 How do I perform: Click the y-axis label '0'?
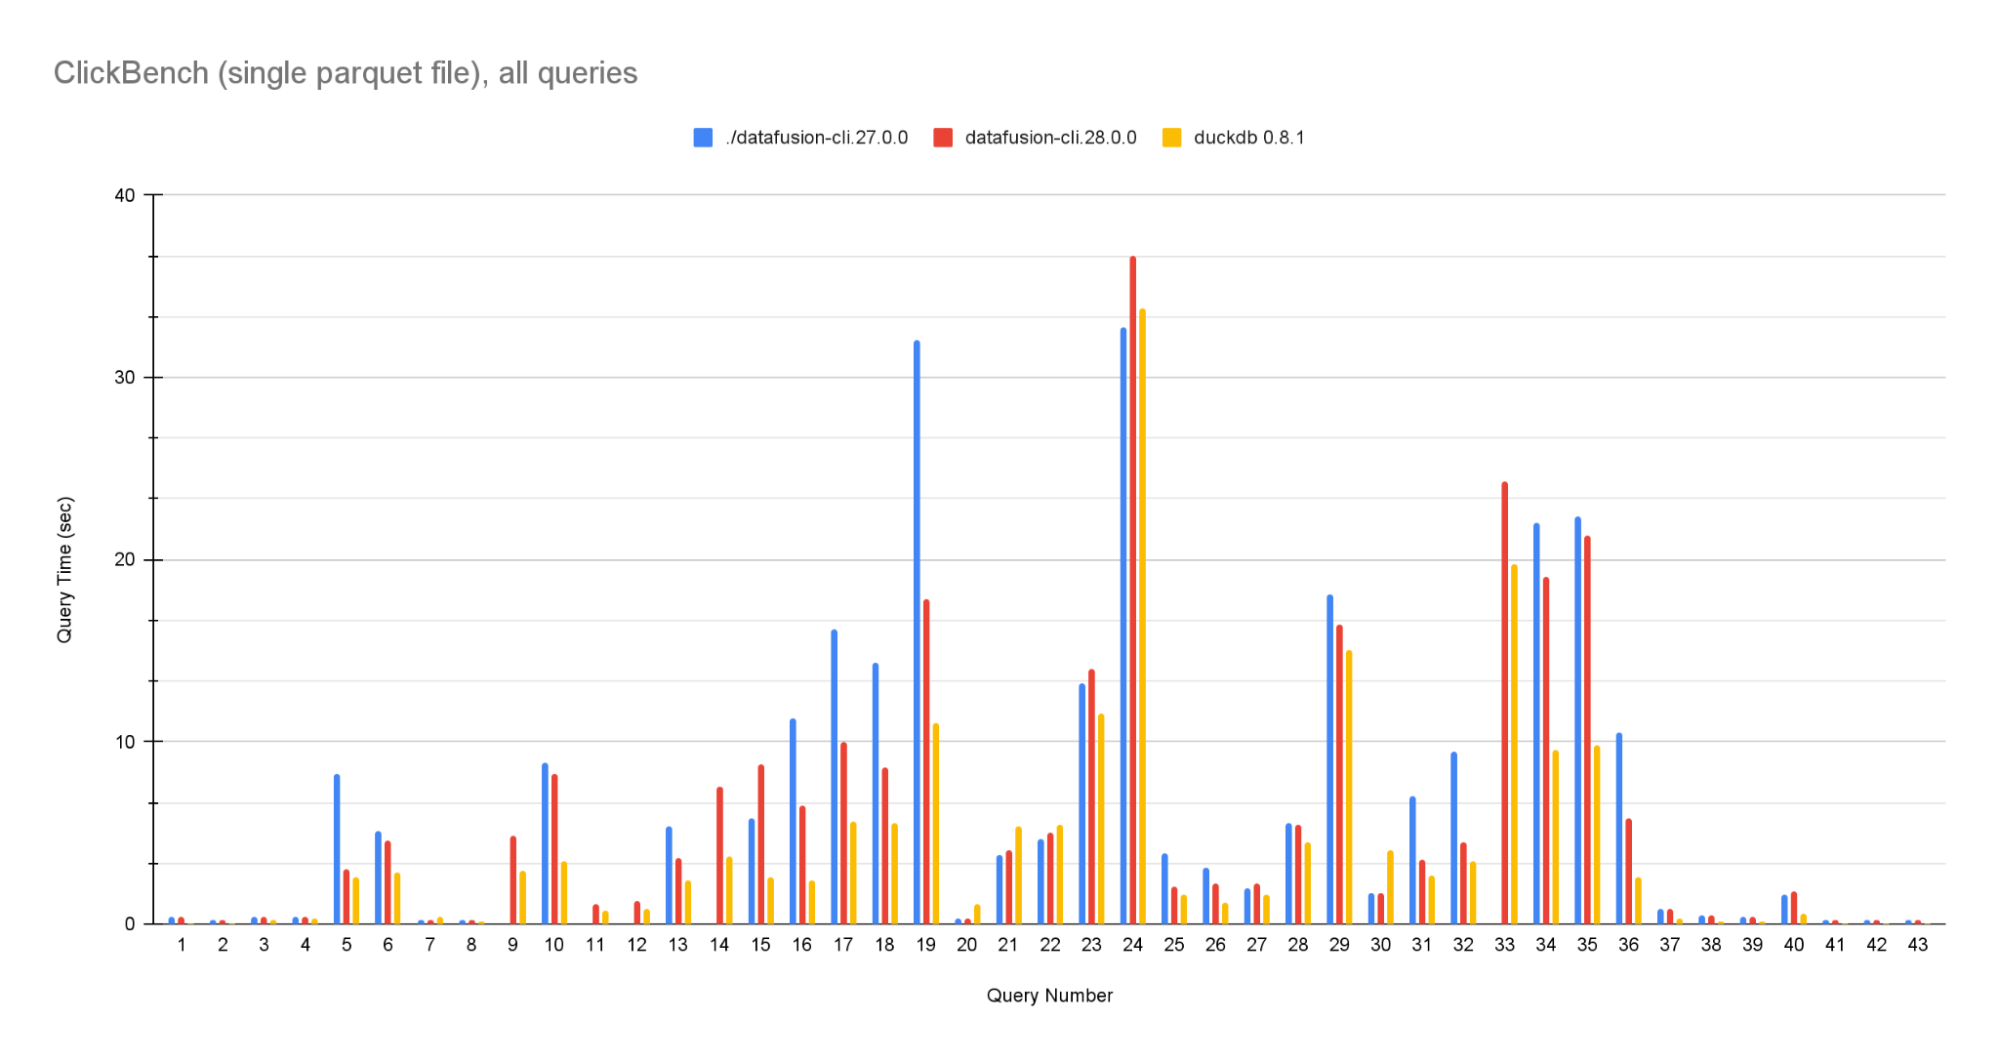[130, 924]
